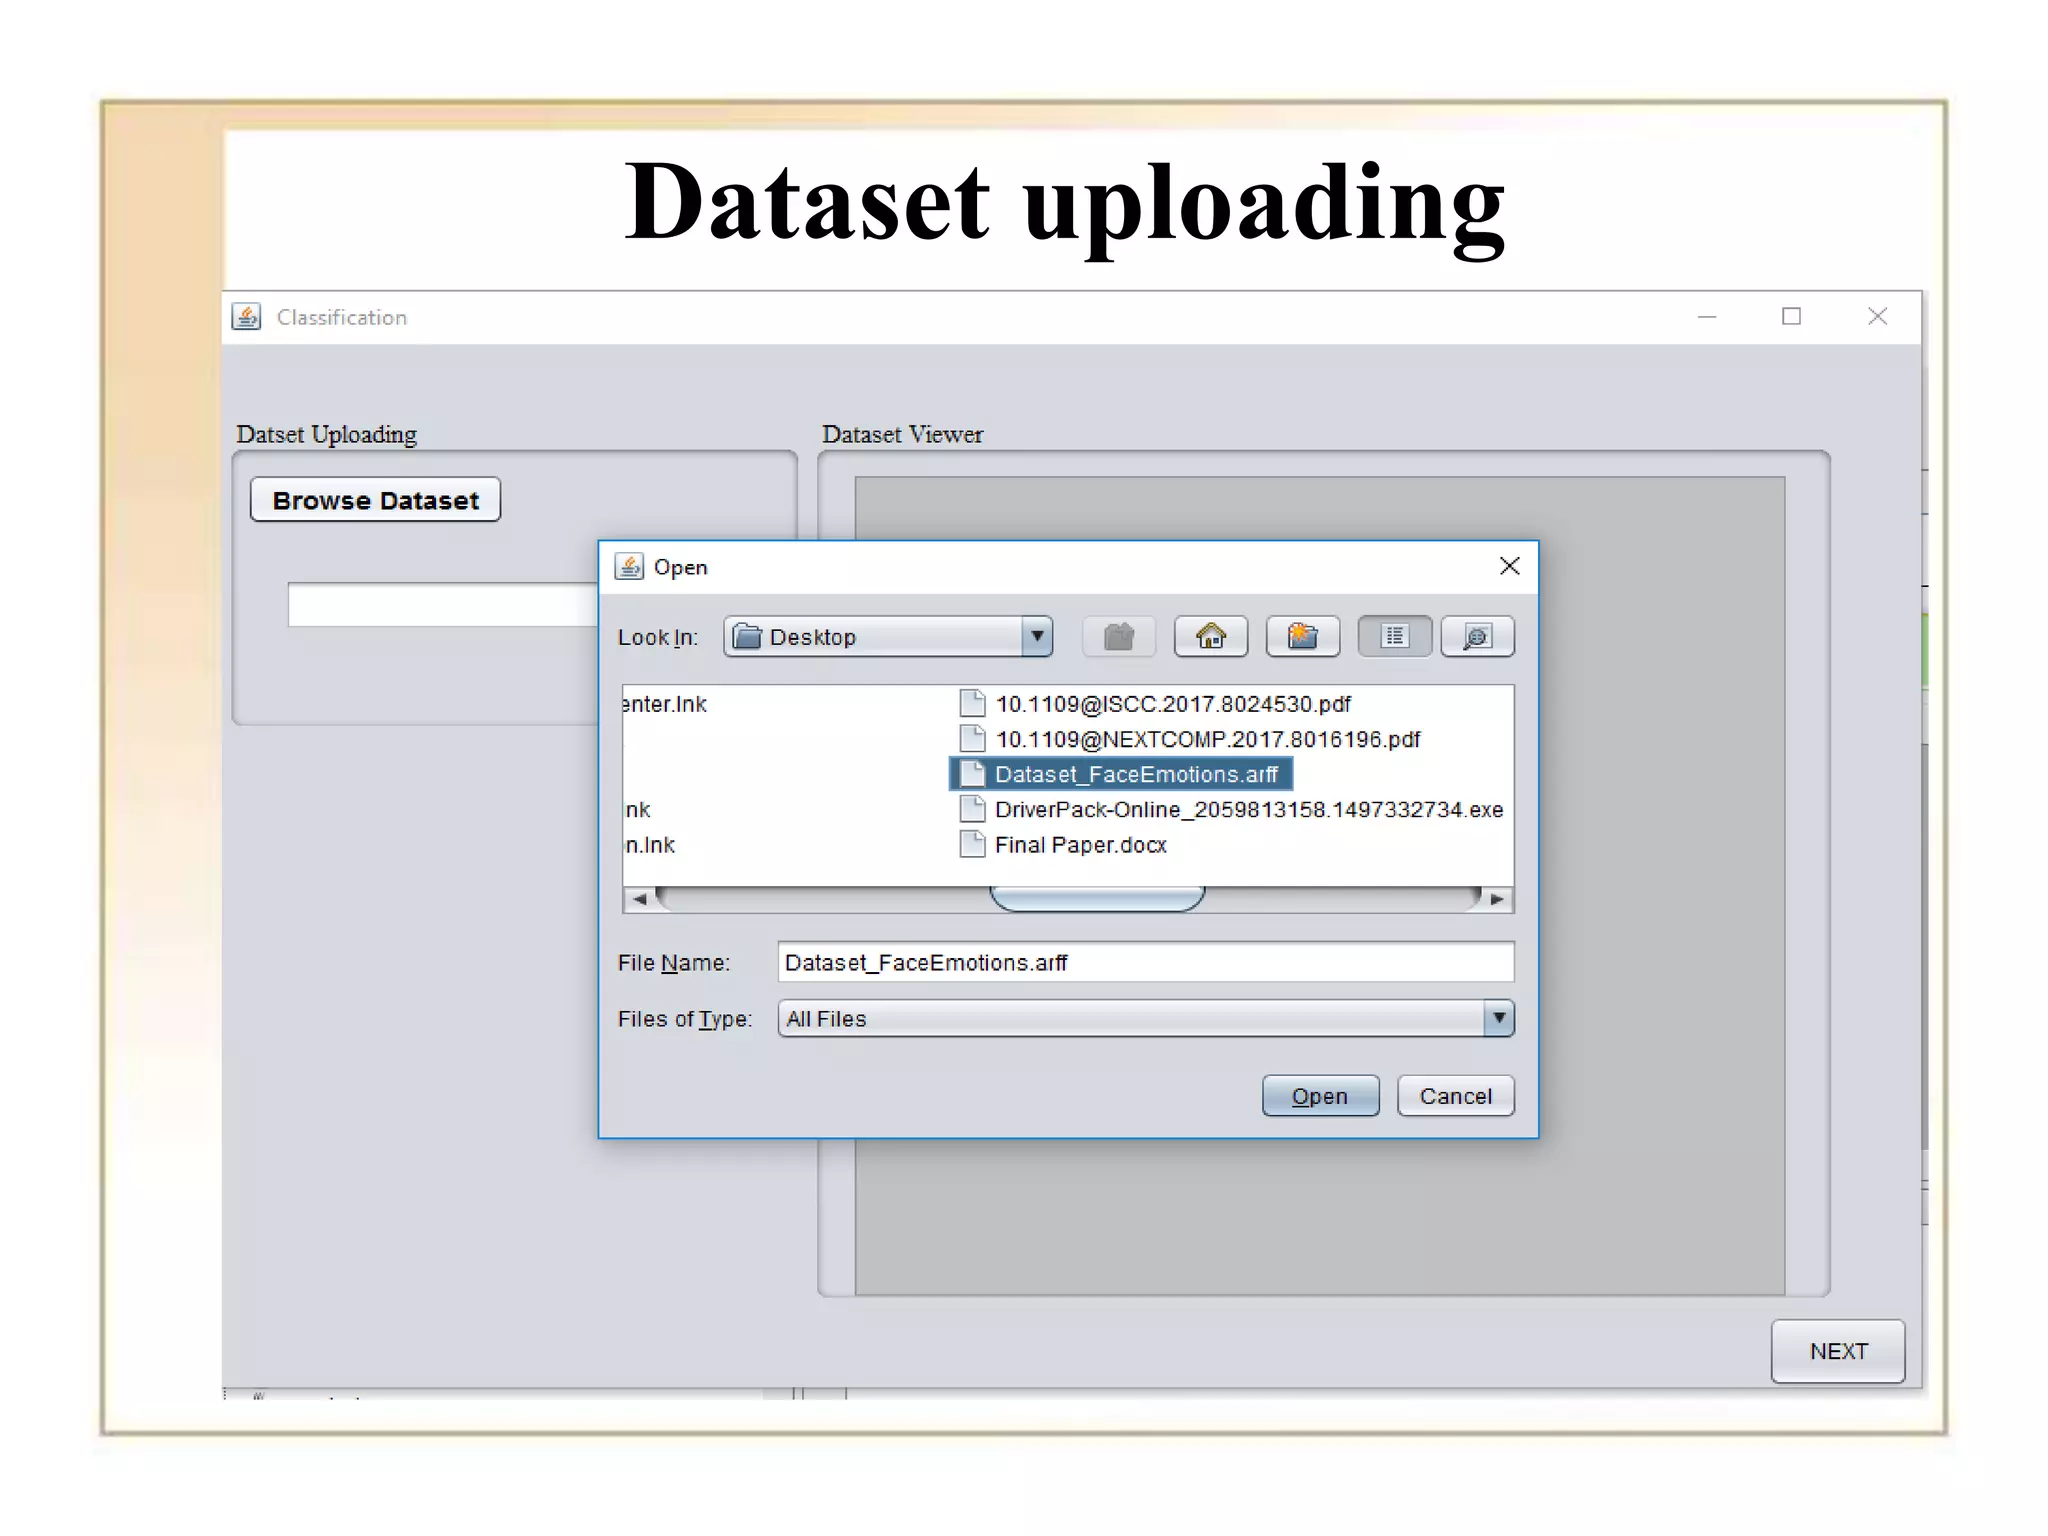Click the File Name input field

[x=1145, y=962]
